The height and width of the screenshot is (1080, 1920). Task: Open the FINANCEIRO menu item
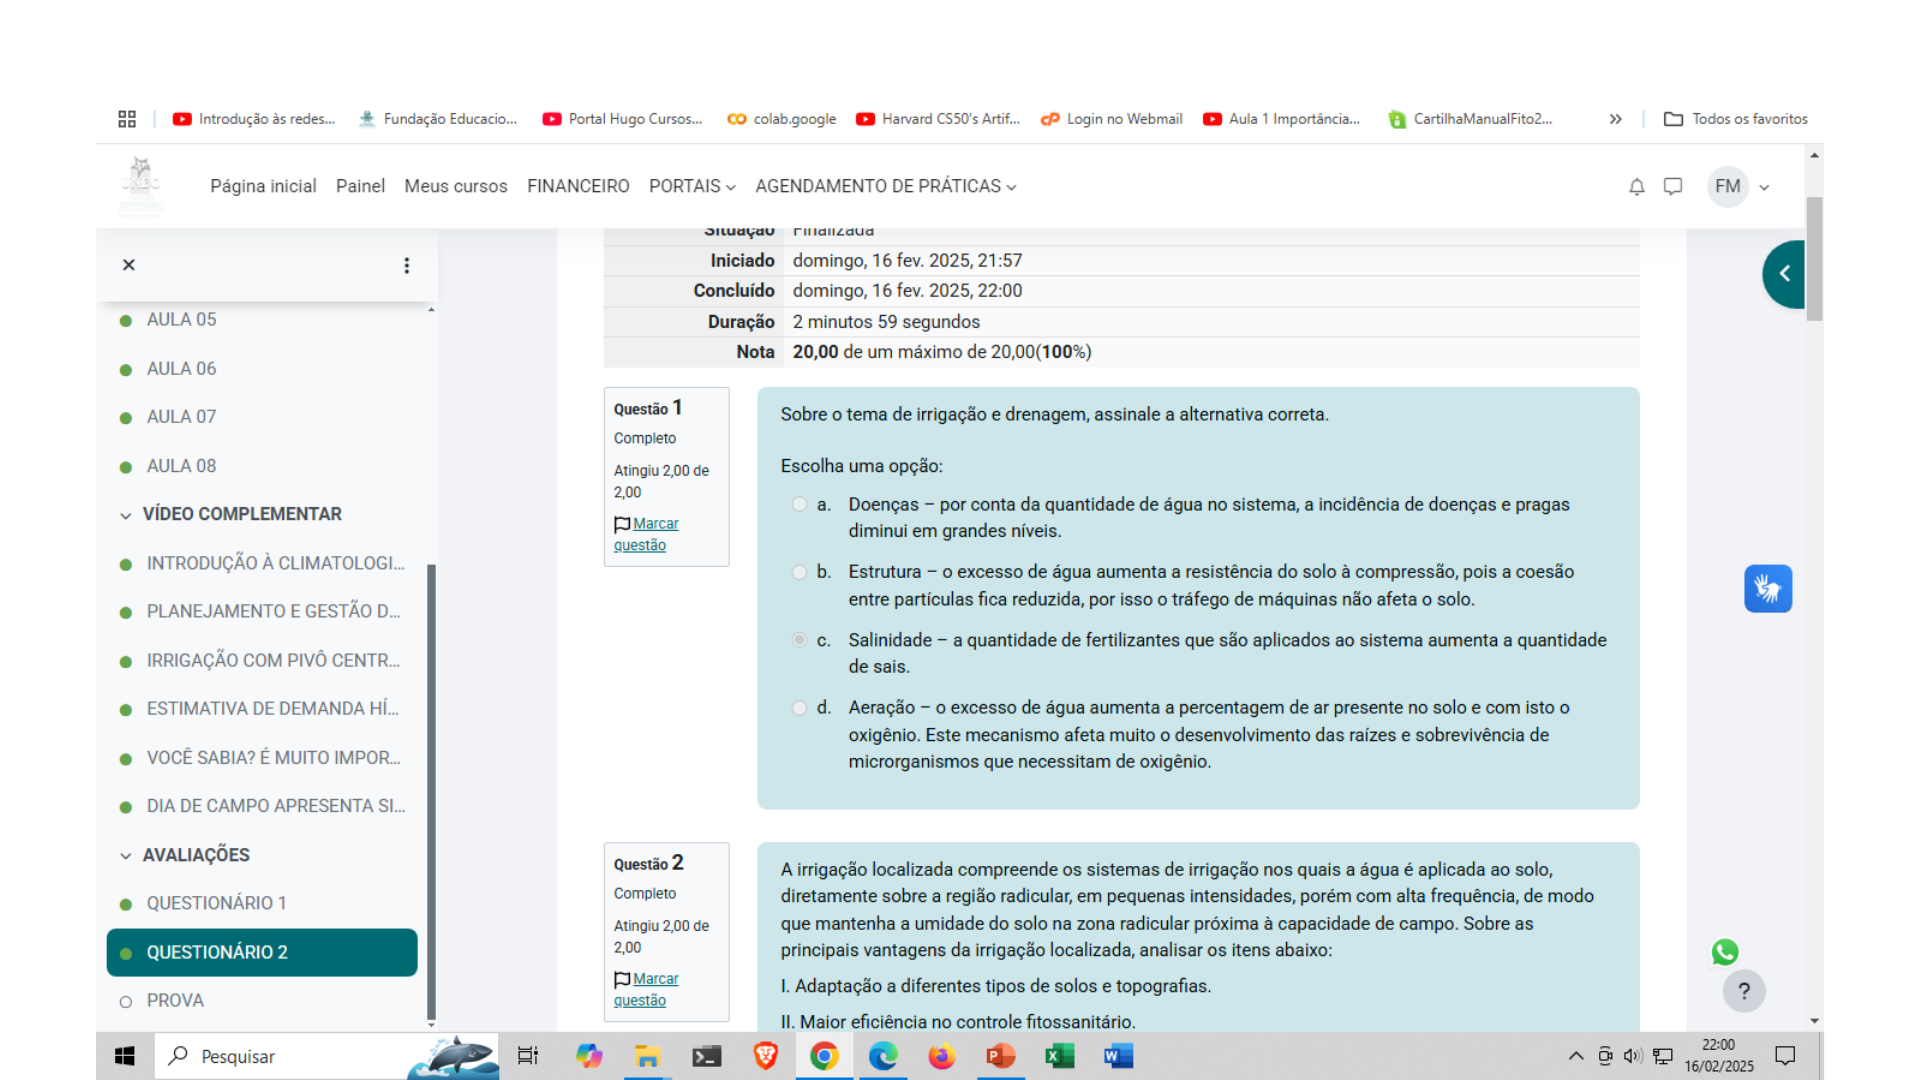pyautogui.click(x=578, y=187)
